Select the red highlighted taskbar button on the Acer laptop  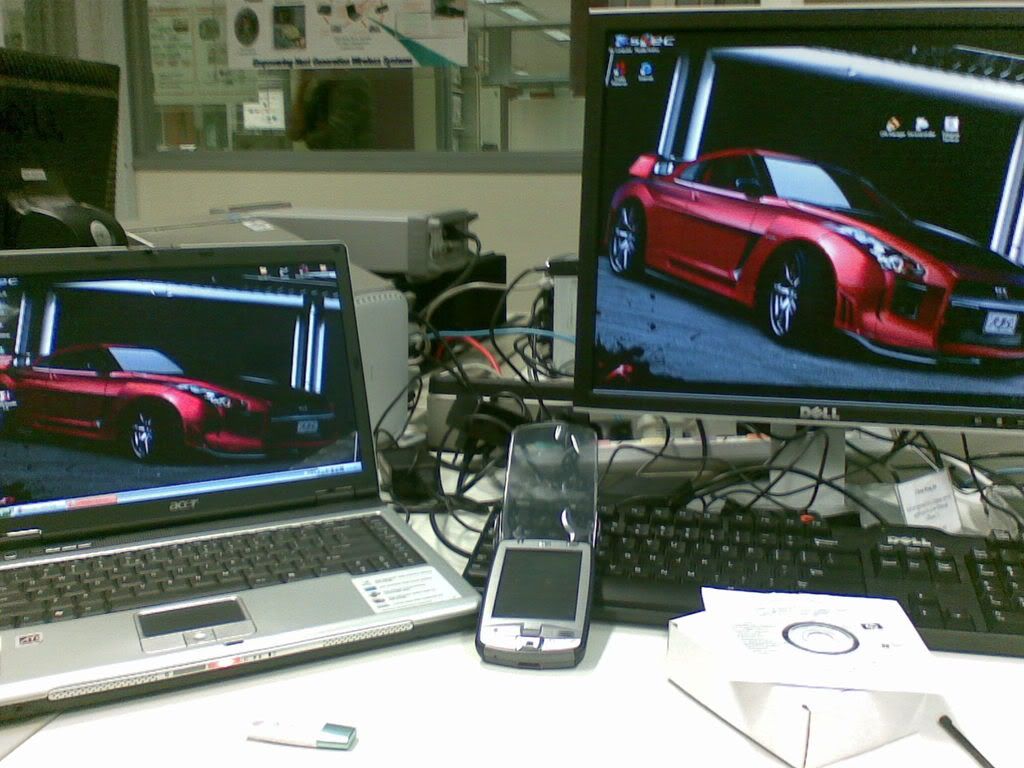(91, 502)
